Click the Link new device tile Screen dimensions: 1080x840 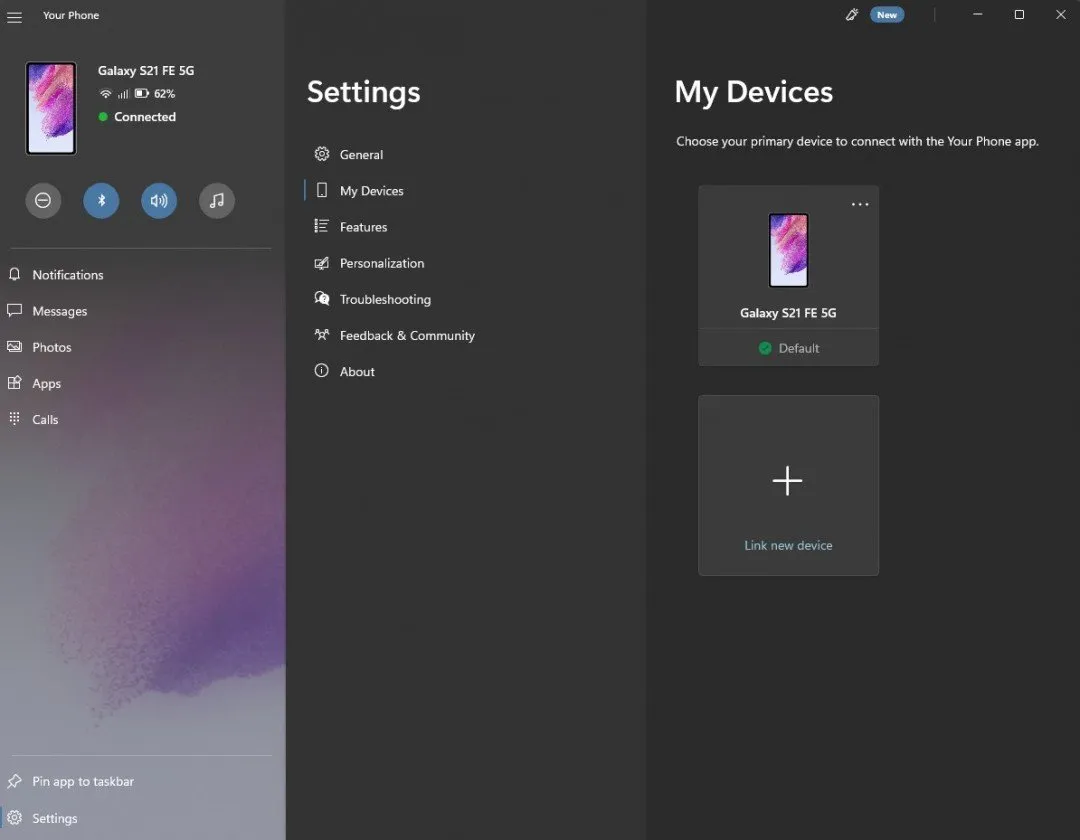(788, 485)
